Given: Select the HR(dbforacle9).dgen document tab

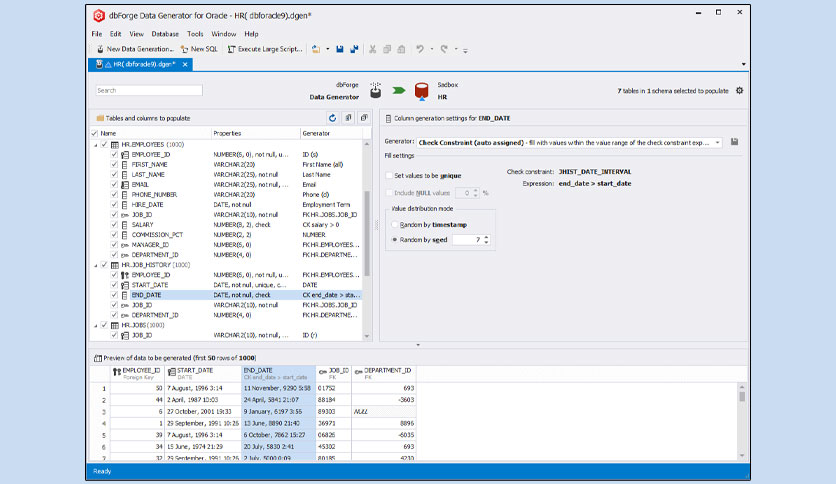Looking at the screenshot, I should pyautogui.click(x=140, y=64).
